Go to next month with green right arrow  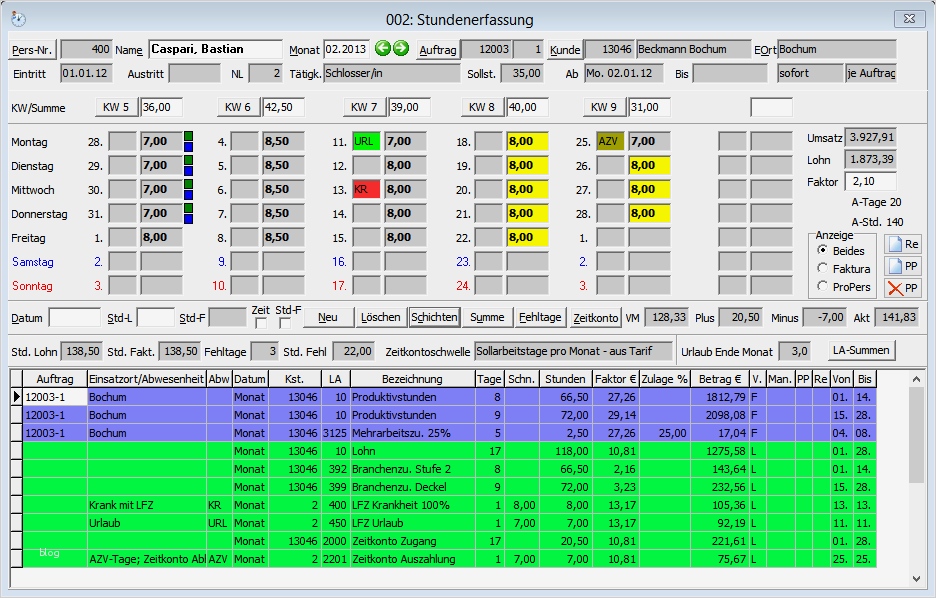click(401, 49)
